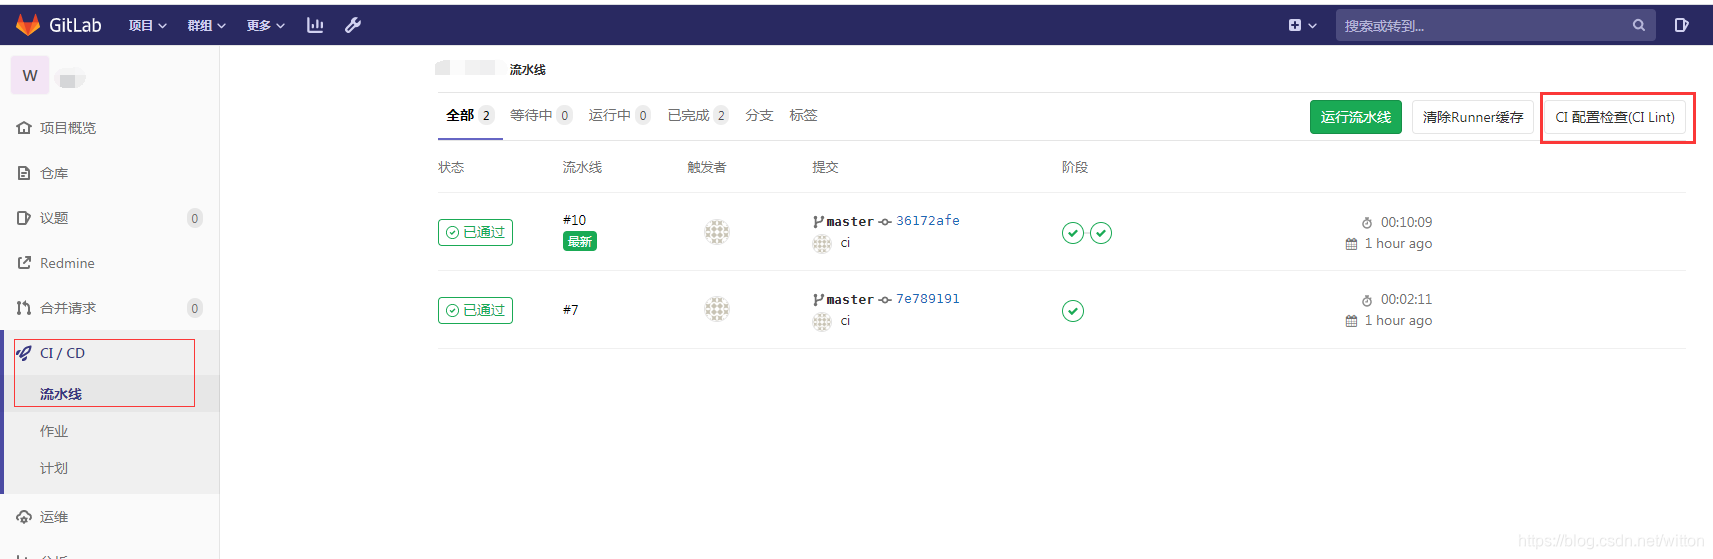Switch to 全部 tab
The height and width of the screenshot is (559, 1713).
click(470, 115)
